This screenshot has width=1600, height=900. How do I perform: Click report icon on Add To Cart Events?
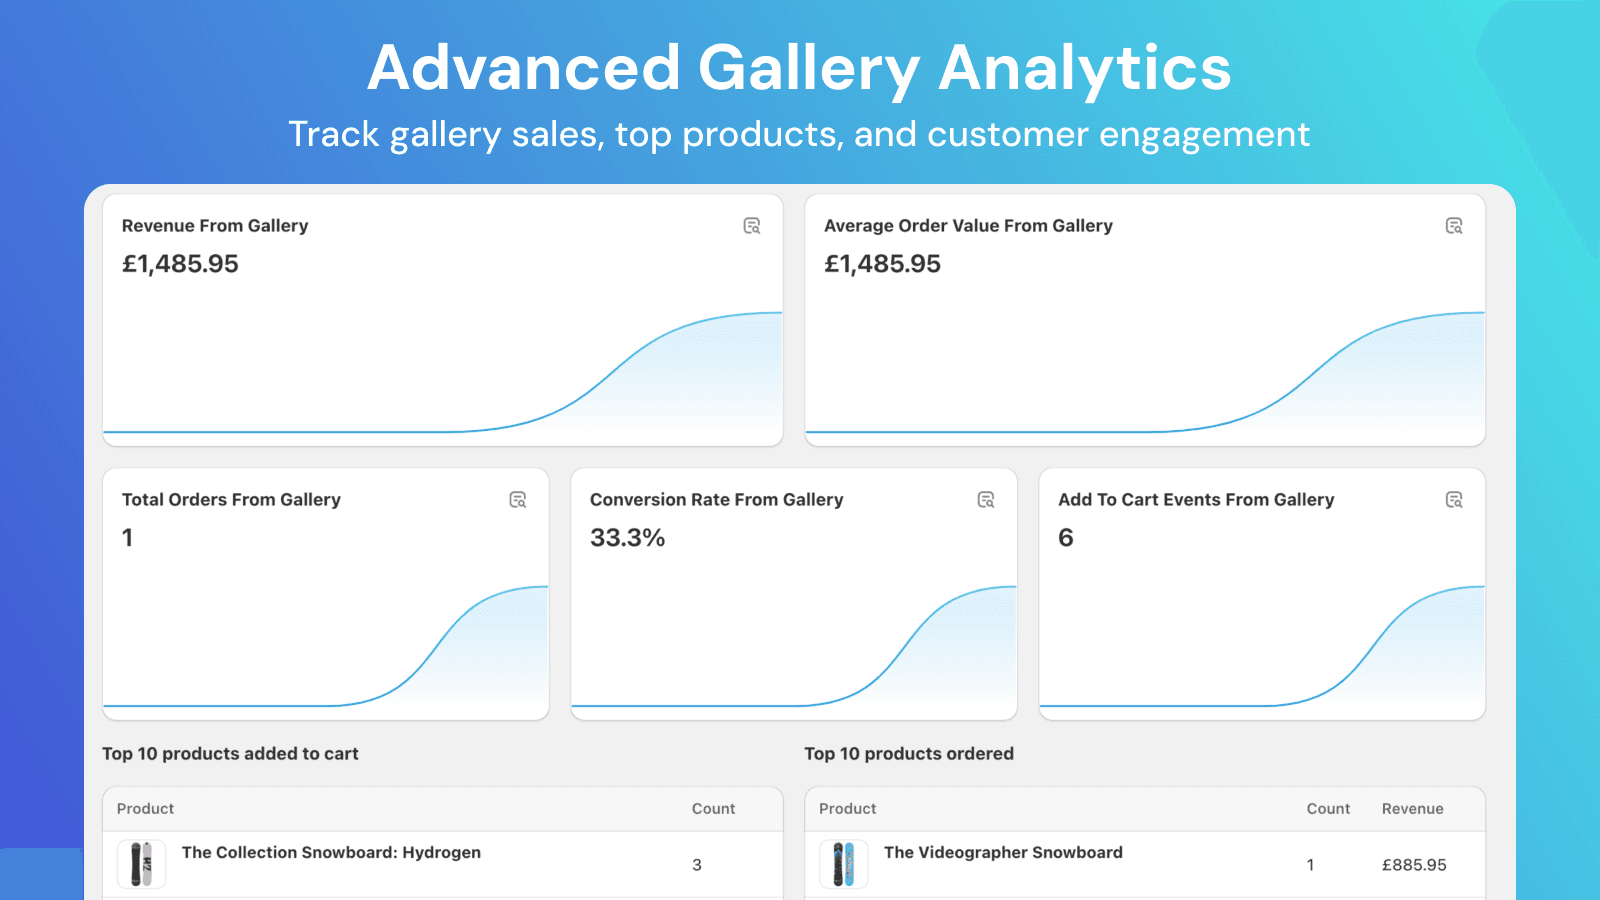1454,500
